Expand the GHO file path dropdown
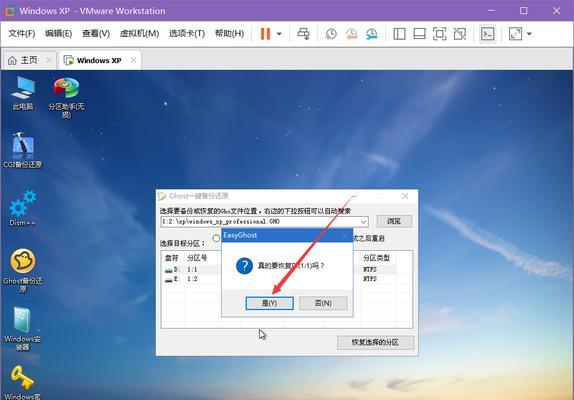Screen dimensions: 574x400 tap(363, 222)
